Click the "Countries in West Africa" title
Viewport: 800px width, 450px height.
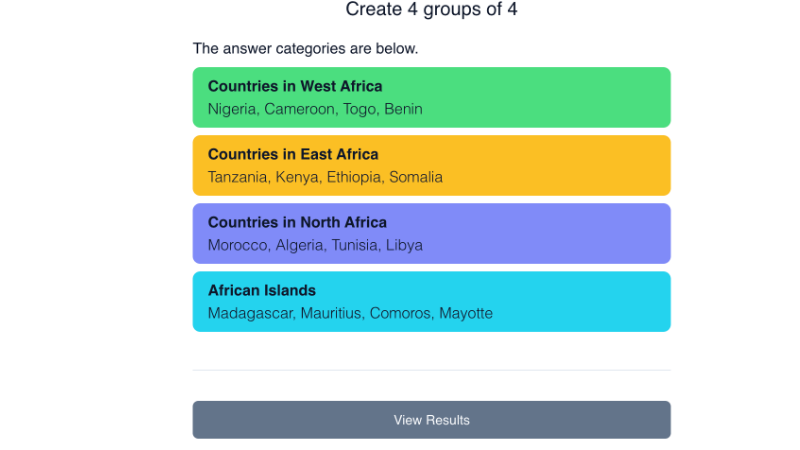pos(295,86)
